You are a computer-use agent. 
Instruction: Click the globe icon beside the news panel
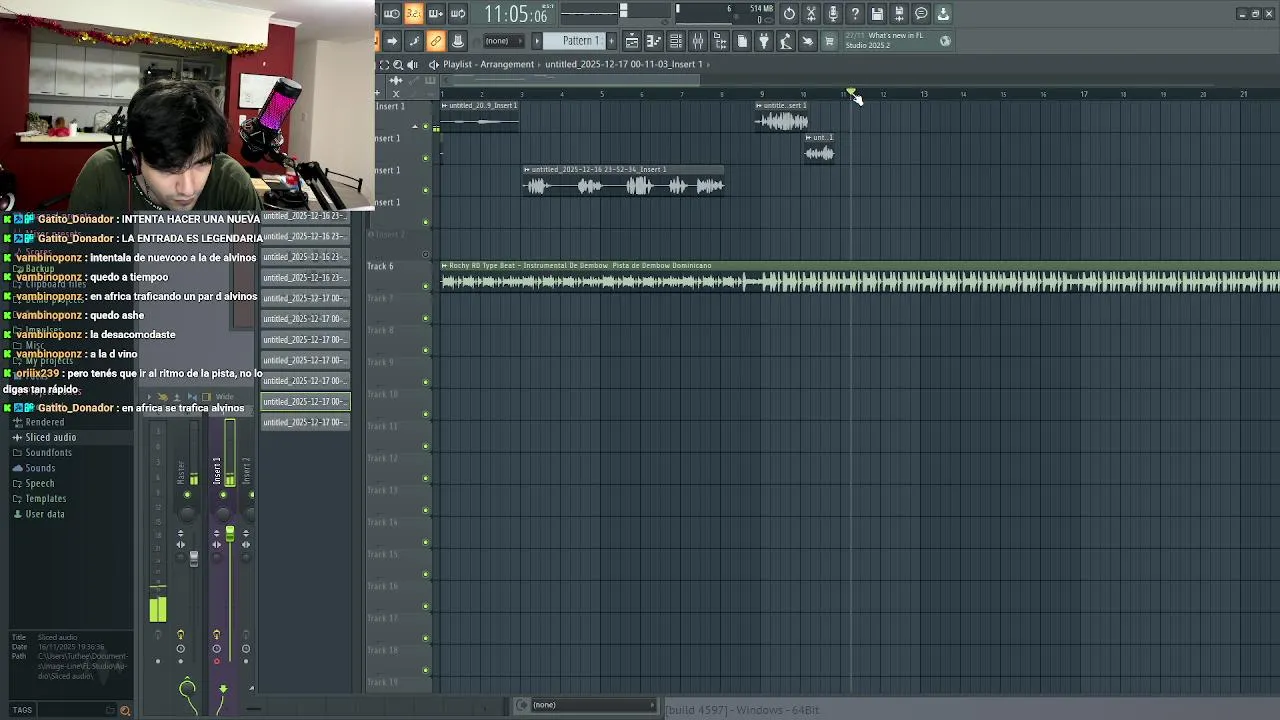click(x=945, y=41)
